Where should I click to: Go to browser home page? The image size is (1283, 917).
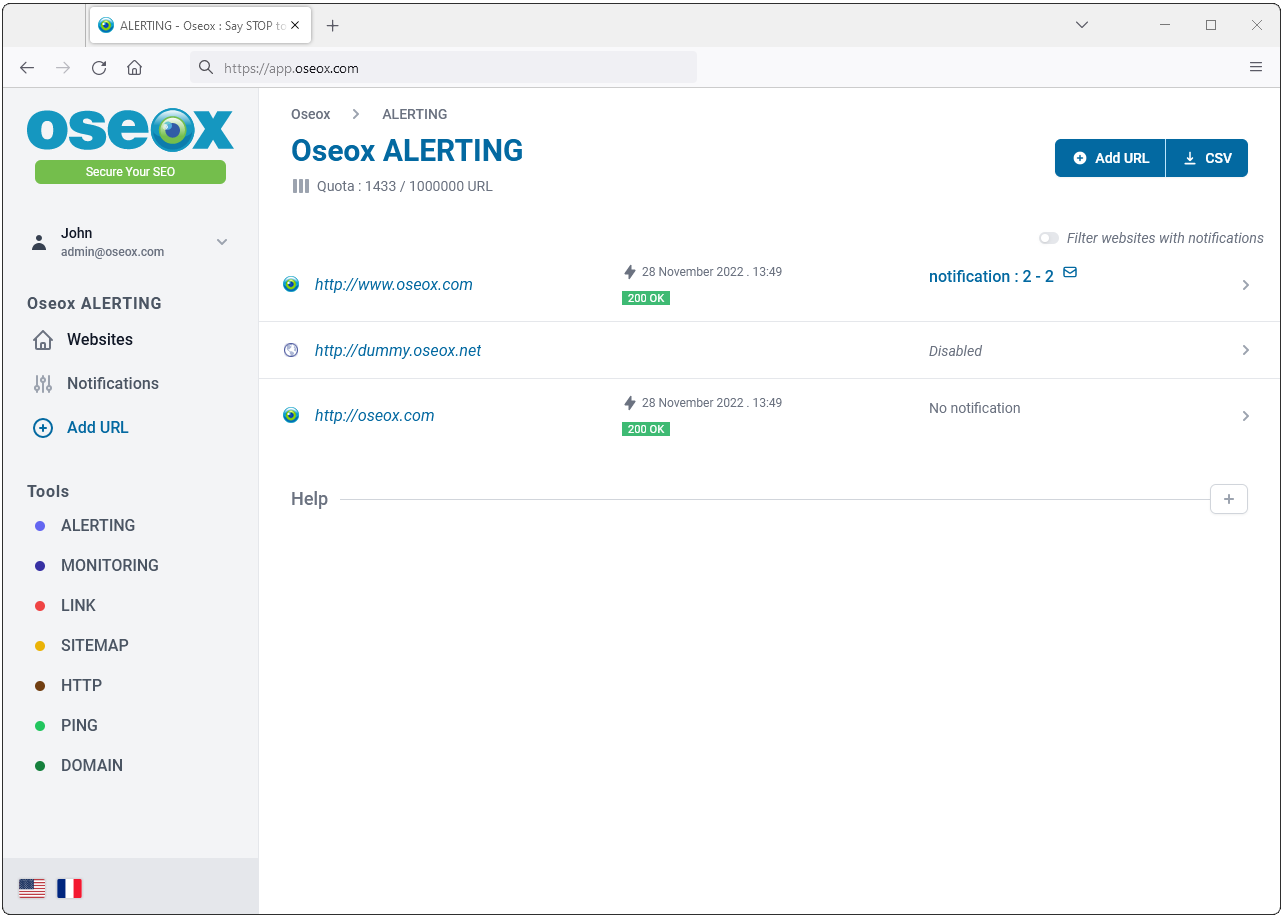[135, 68]
